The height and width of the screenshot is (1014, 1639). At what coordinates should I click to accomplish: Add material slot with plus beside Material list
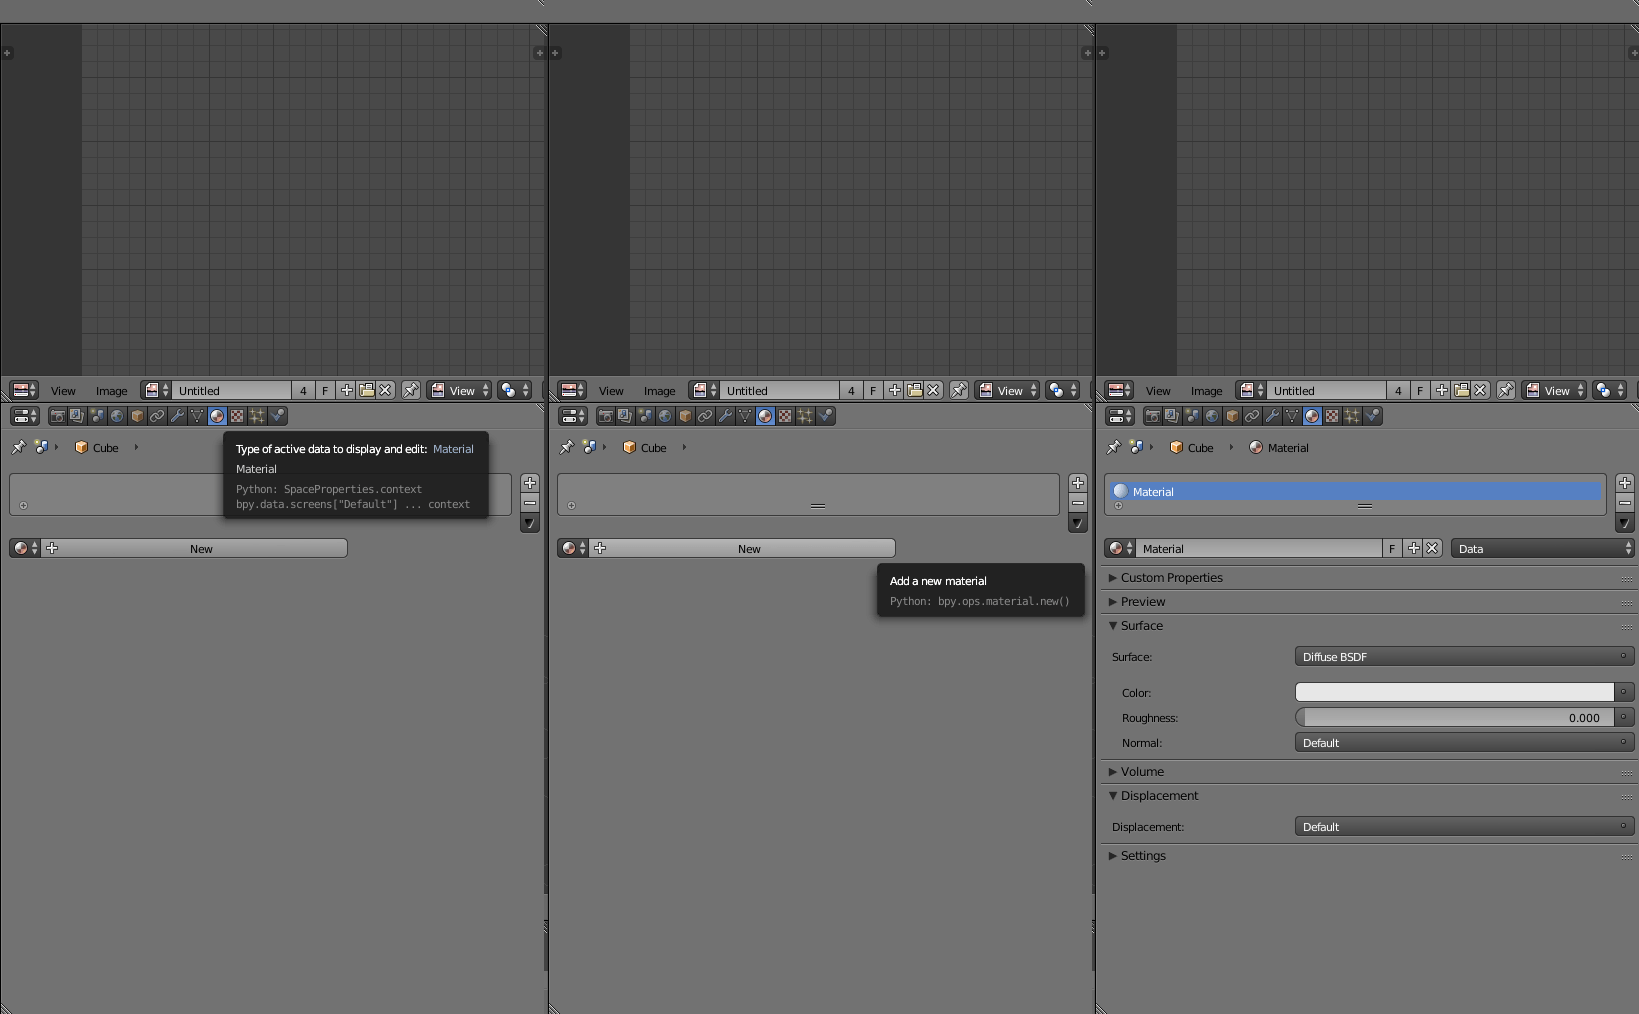tap(1624, 483)
